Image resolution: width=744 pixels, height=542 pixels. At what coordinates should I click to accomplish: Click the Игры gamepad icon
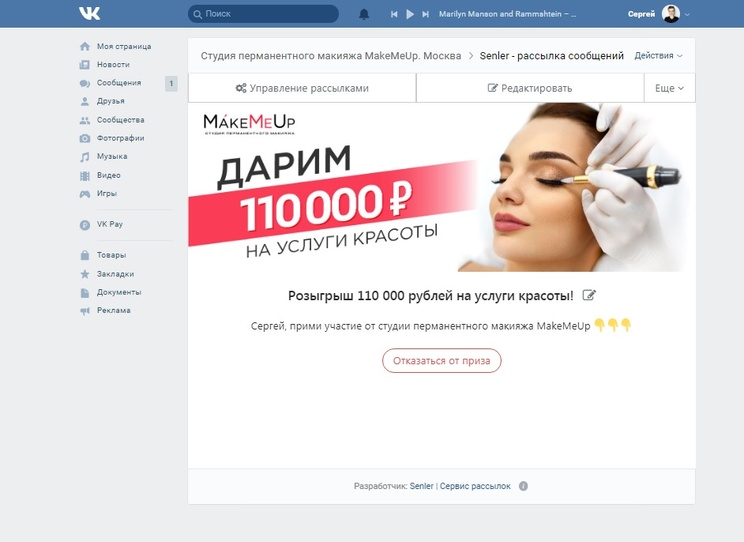coord(85,194)
